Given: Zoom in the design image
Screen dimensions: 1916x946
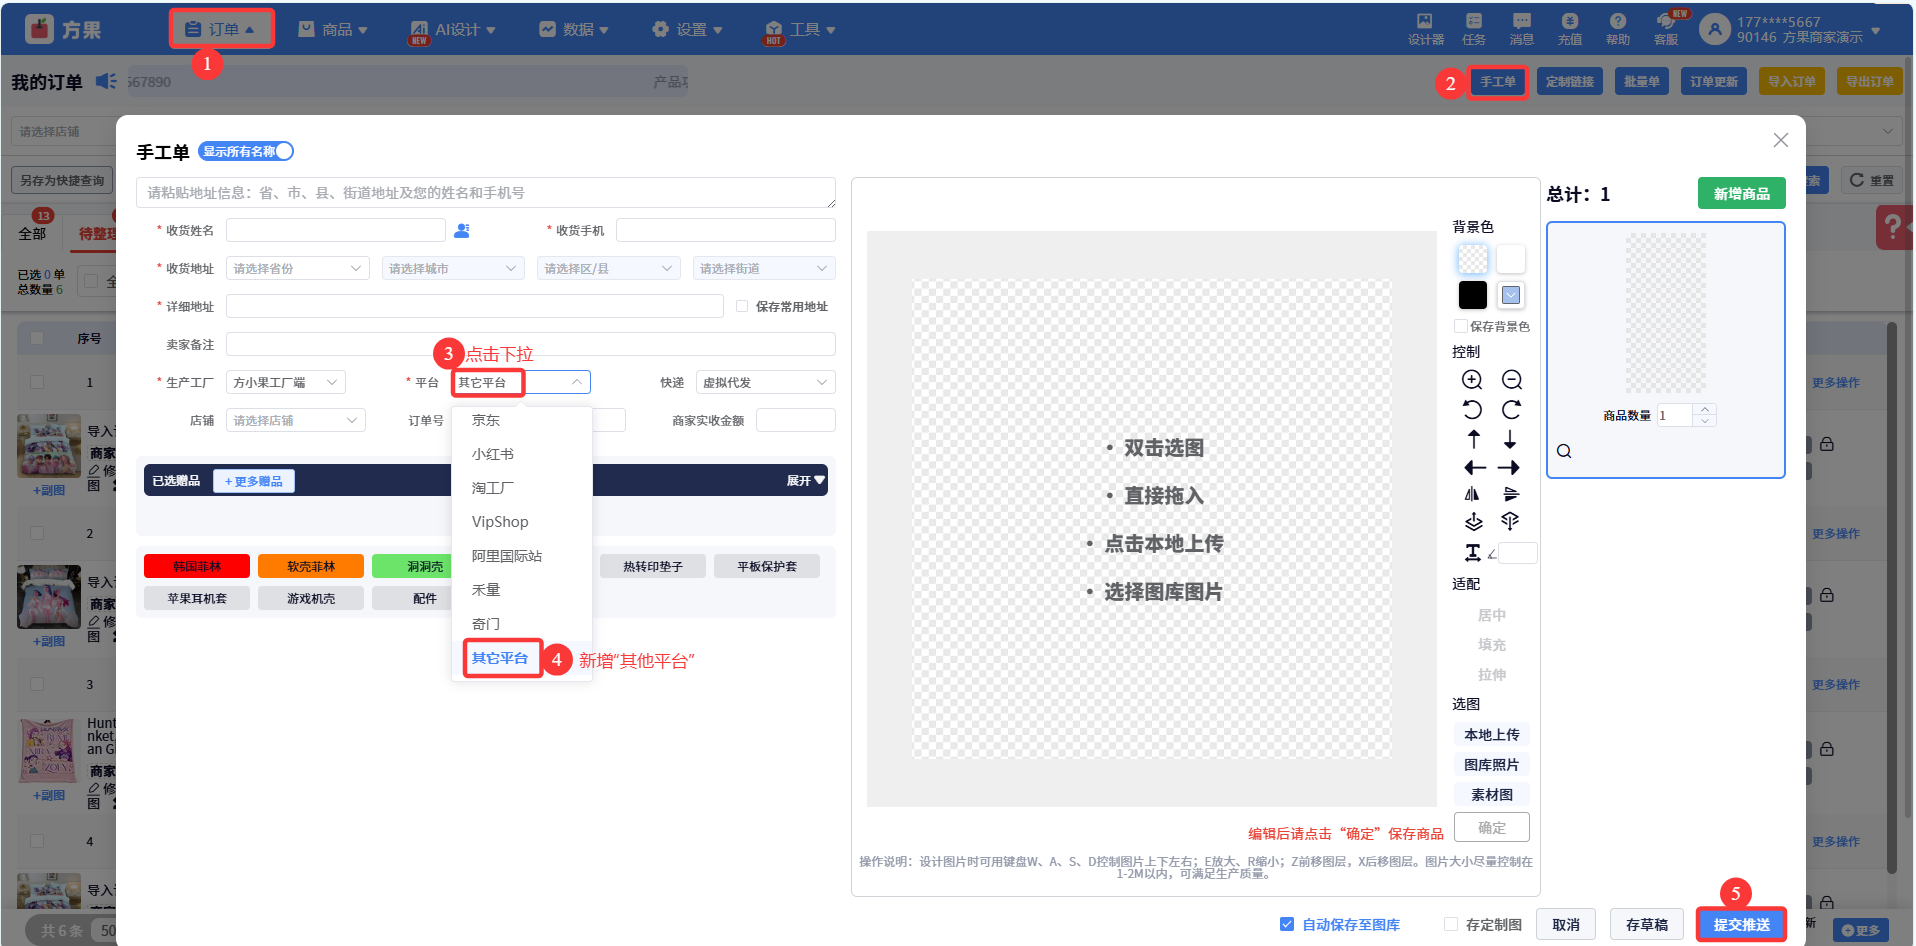Looking at the screenshot, I should (1472, 380).
